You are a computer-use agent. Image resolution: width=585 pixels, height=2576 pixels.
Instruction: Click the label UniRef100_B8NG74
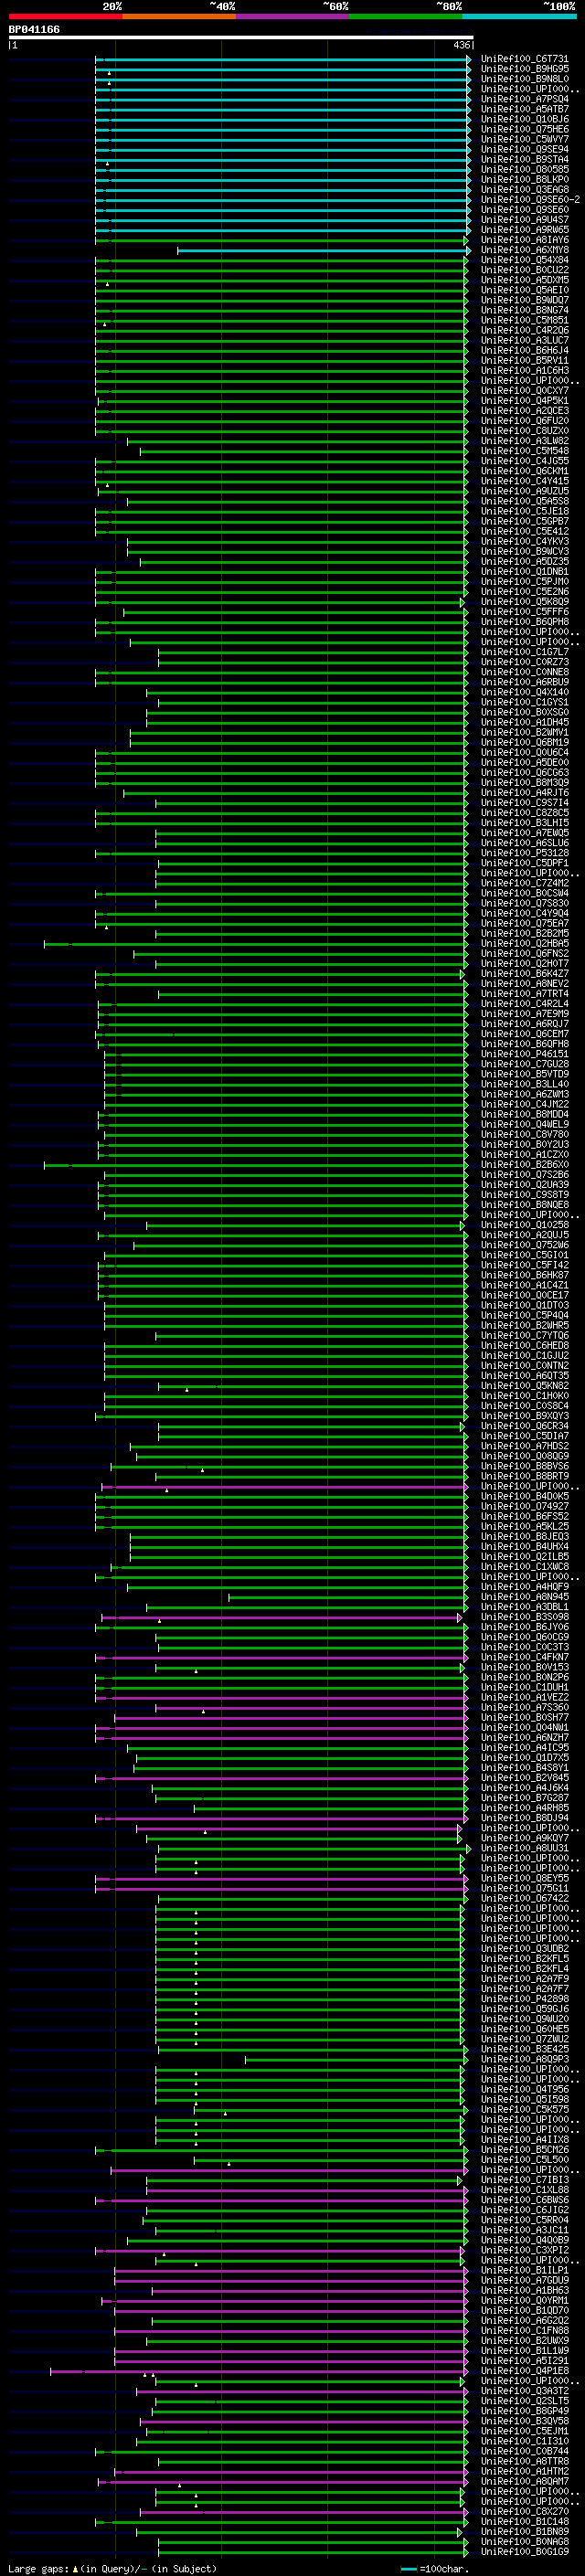524,310
